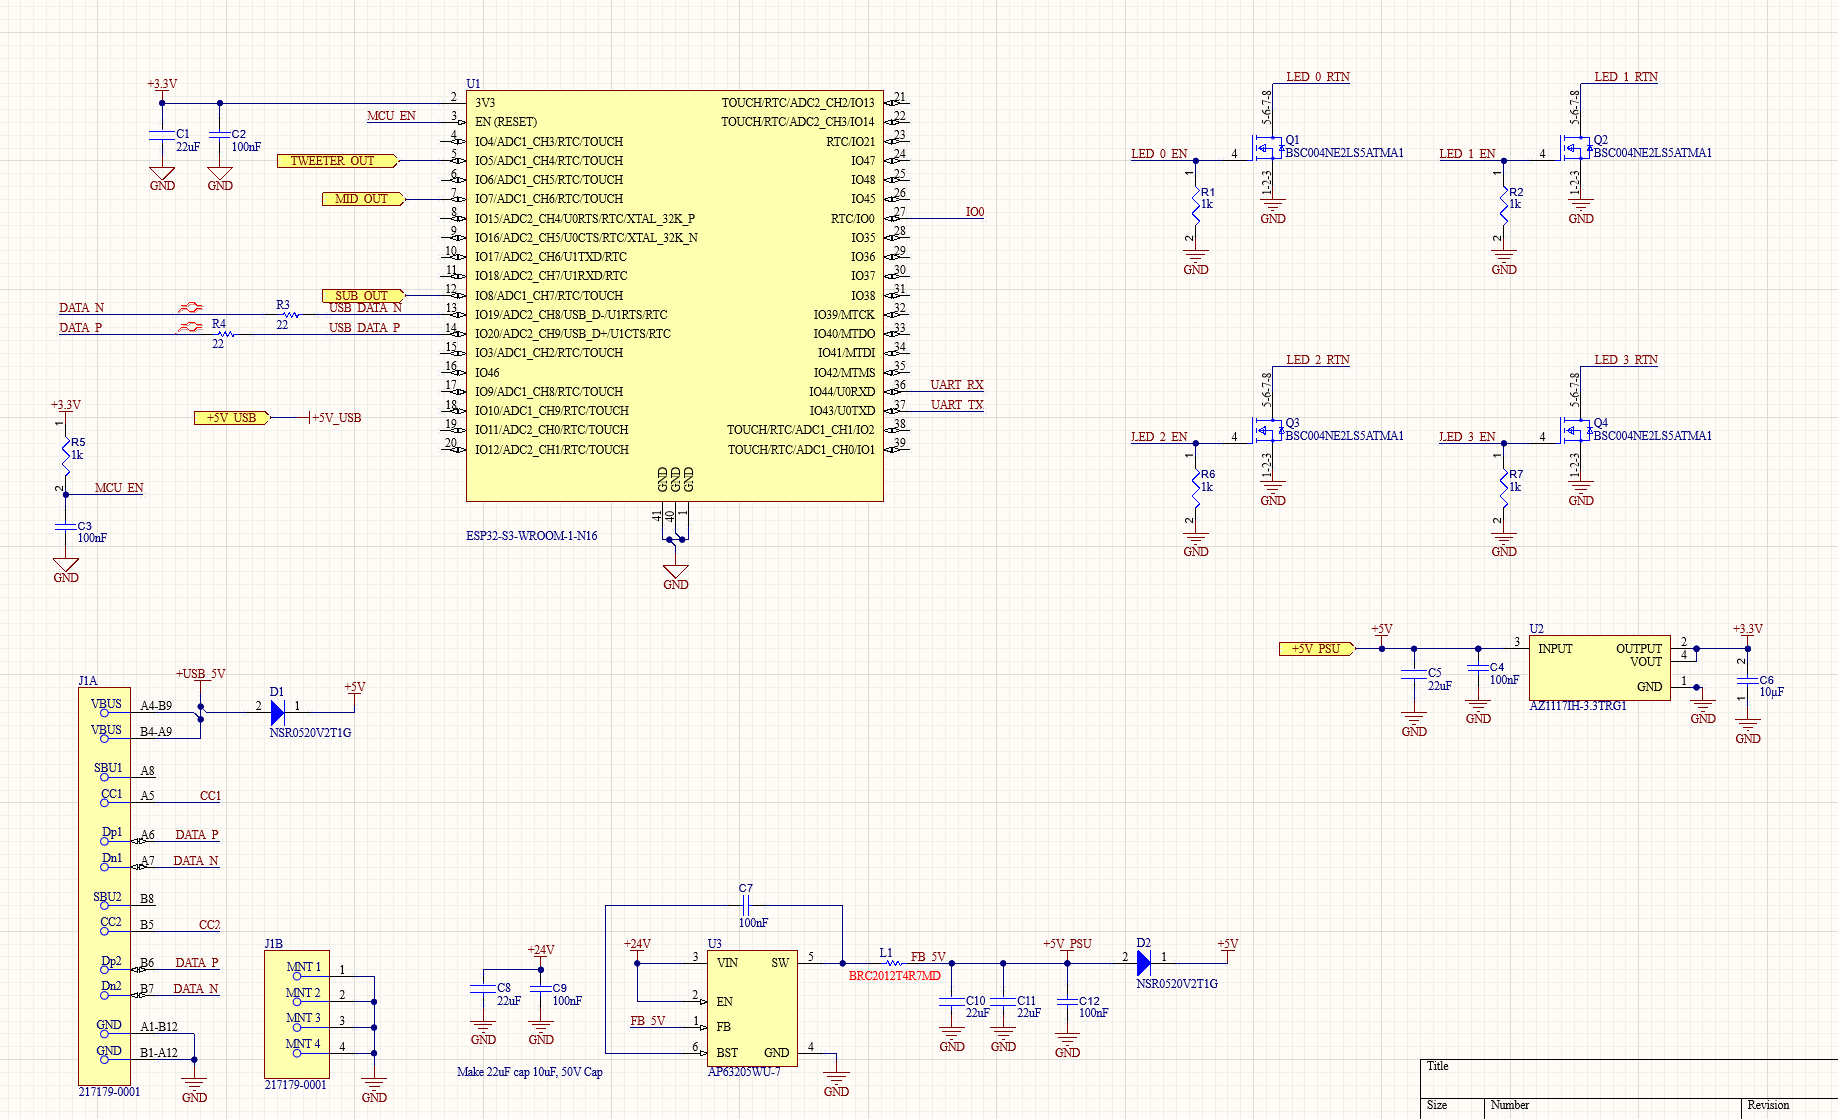Select capacitor C1 22uF symbol

coord(162,134)
